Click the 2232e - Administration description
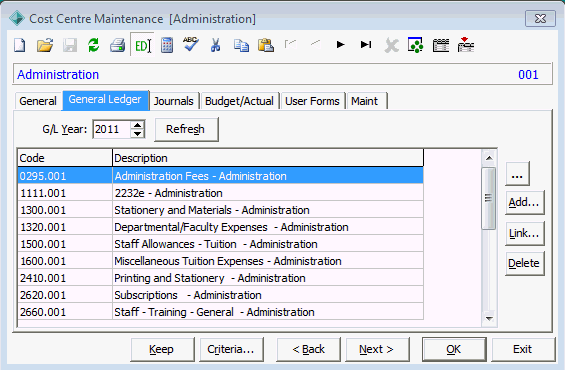The image size is (565, 370). pos(168,193)
